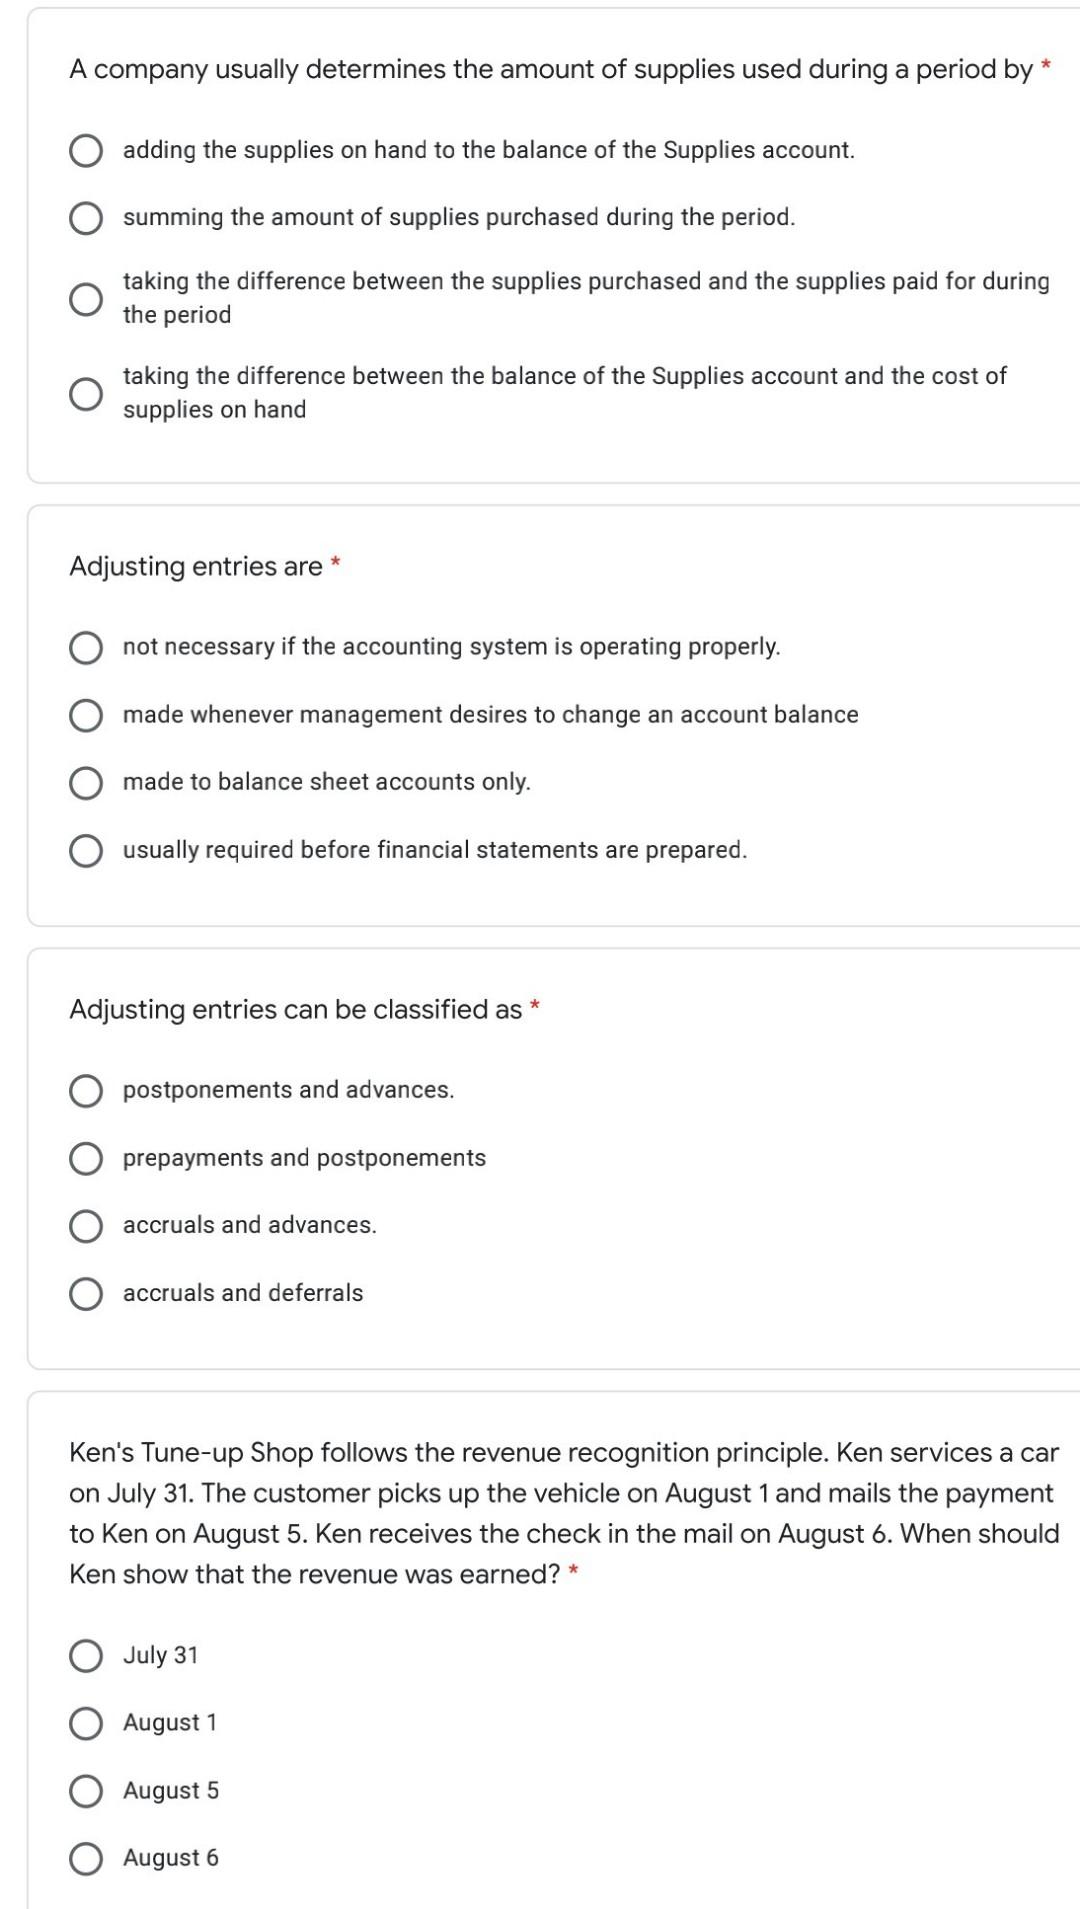The width and height of the screenshot is (1080, 1909).
Task: Select 'made to balance sheet accounts only'
Action: pos(86,783)
